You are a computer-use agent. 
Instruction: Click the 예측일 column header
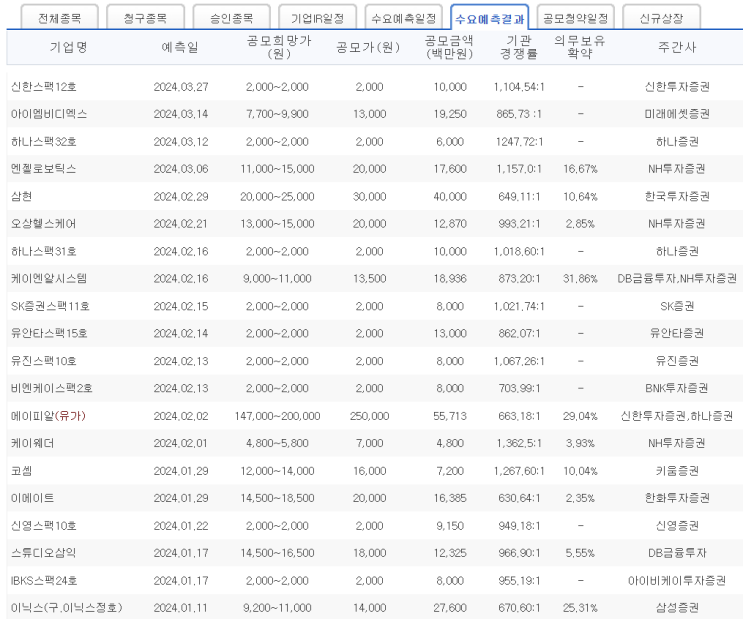tap(180, 47)
